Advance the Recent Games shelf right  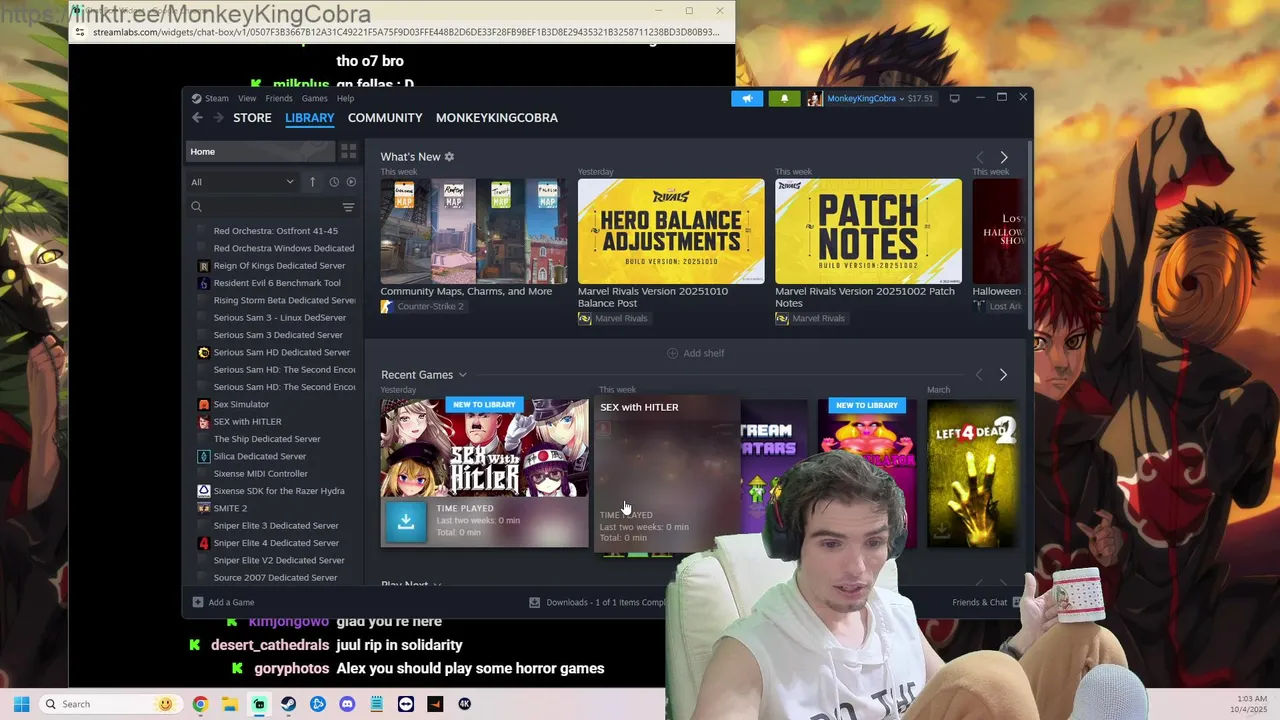click(1003, 374)
